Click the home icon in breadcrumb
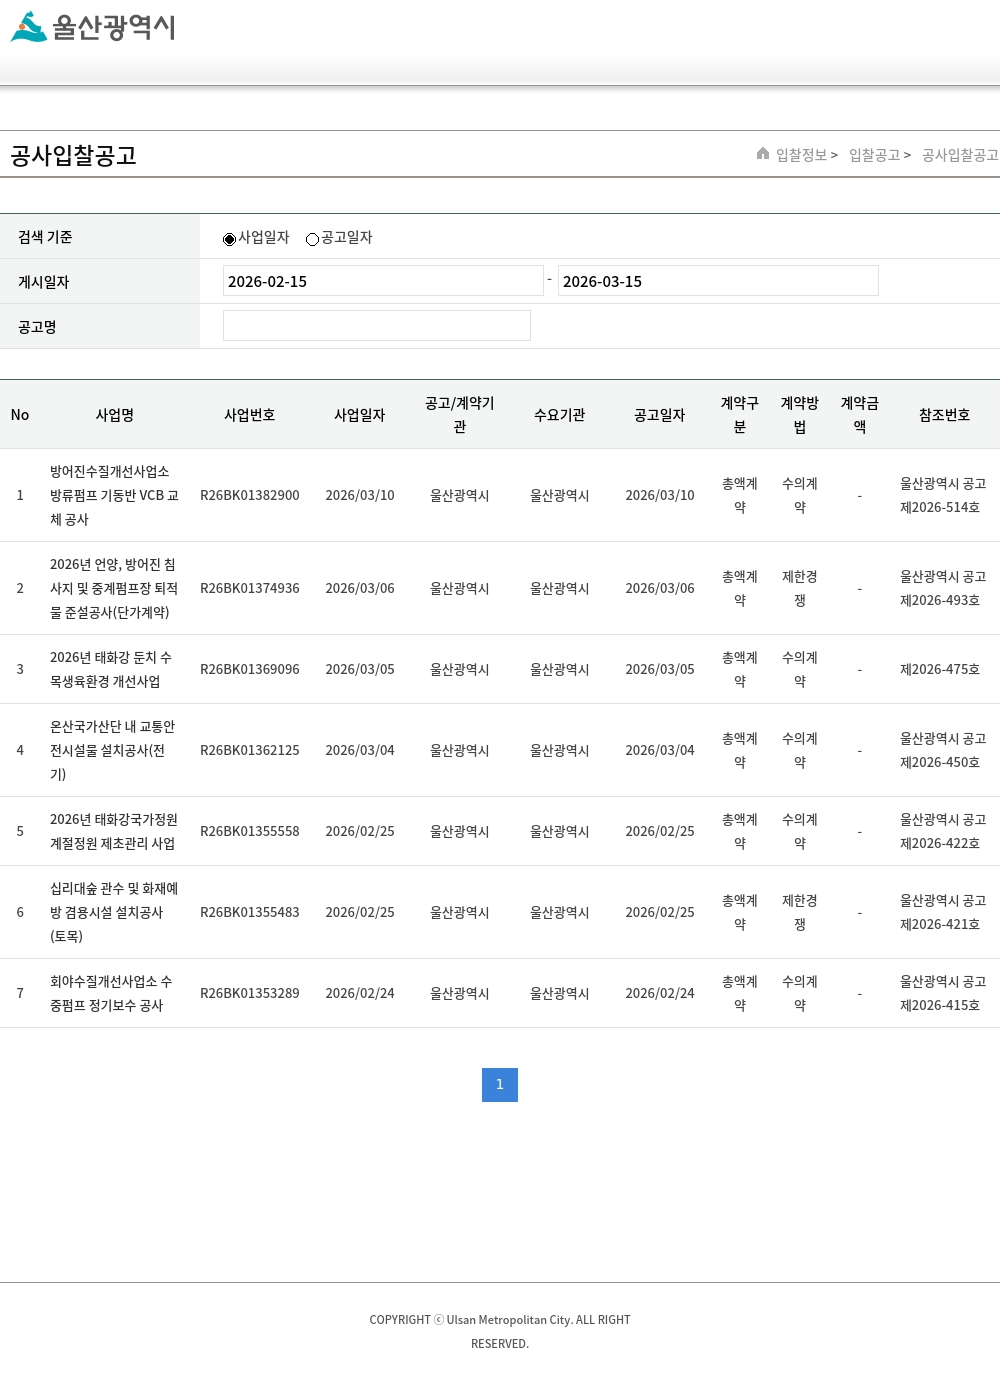The height and width of the screenshot is (1383, 1000). tap(763, 153)
